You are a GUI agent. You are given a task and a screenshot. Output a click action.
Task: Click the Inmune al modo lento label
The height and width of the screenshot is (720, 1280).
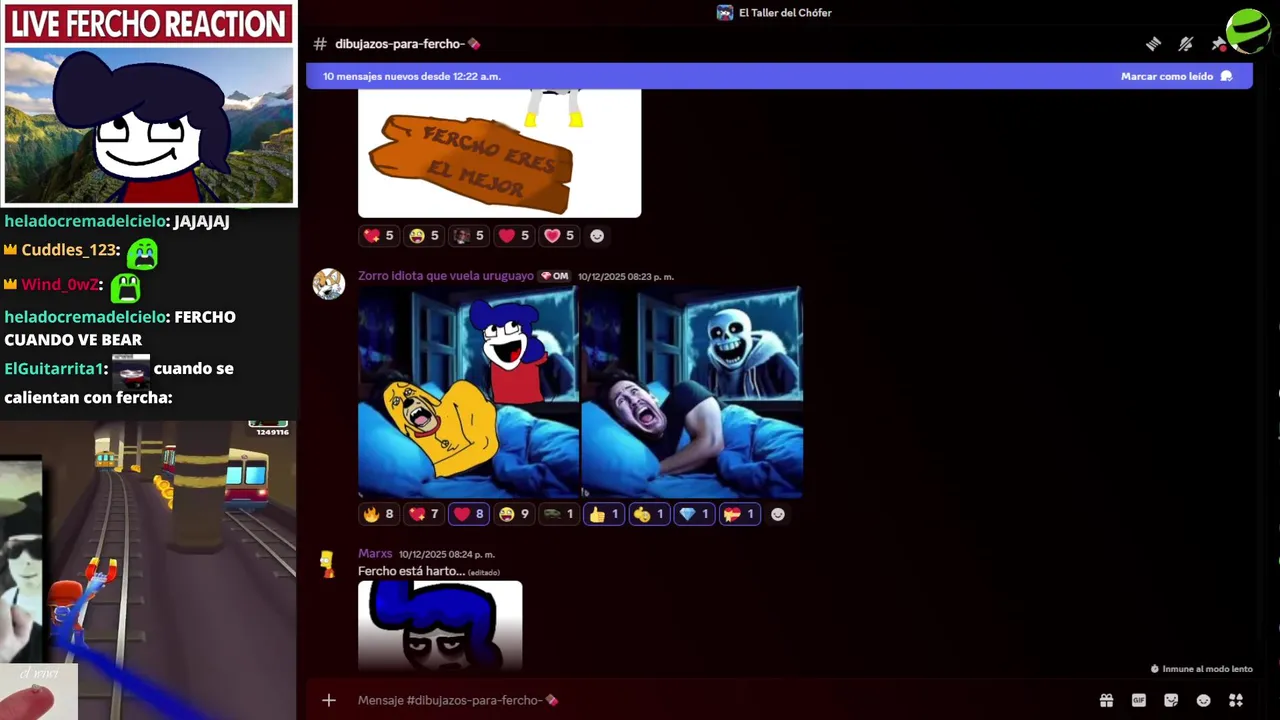pos(1207,669)
